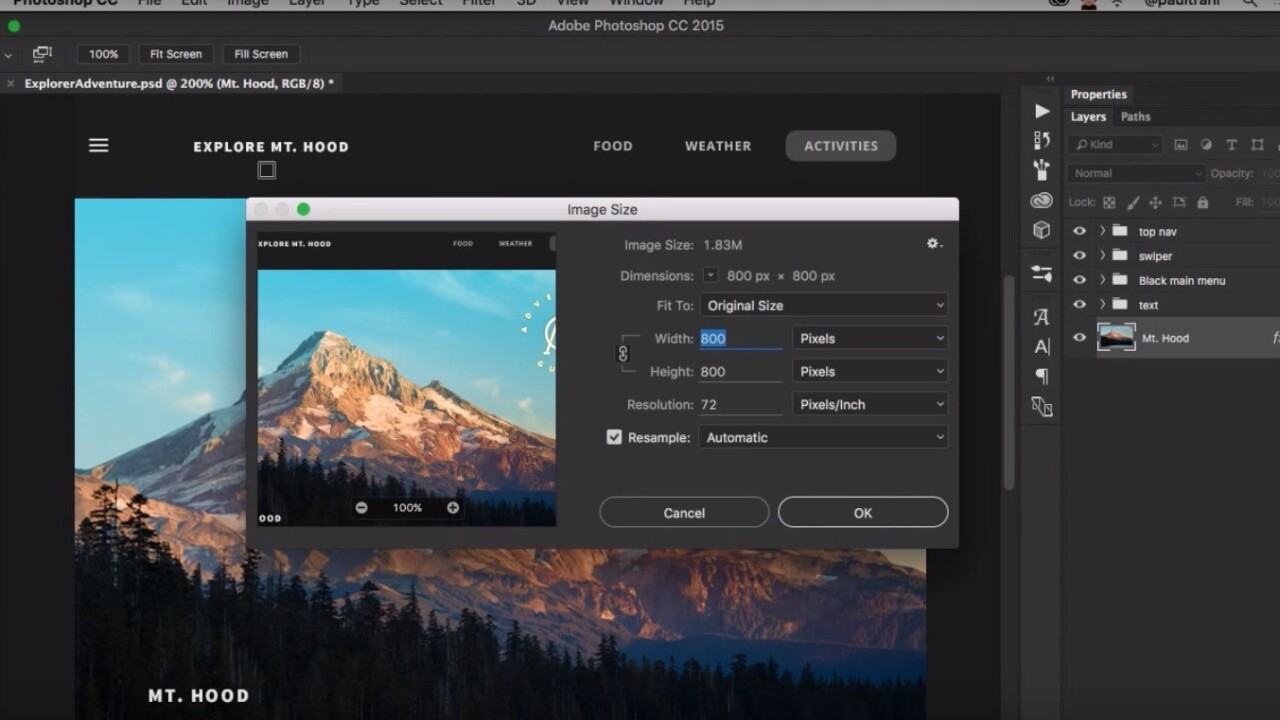The width and height of the screenshot is (1280, 720).
Task: Filter layers by type layers icon
Action: pyautogui.click(x=1231, y=145)
